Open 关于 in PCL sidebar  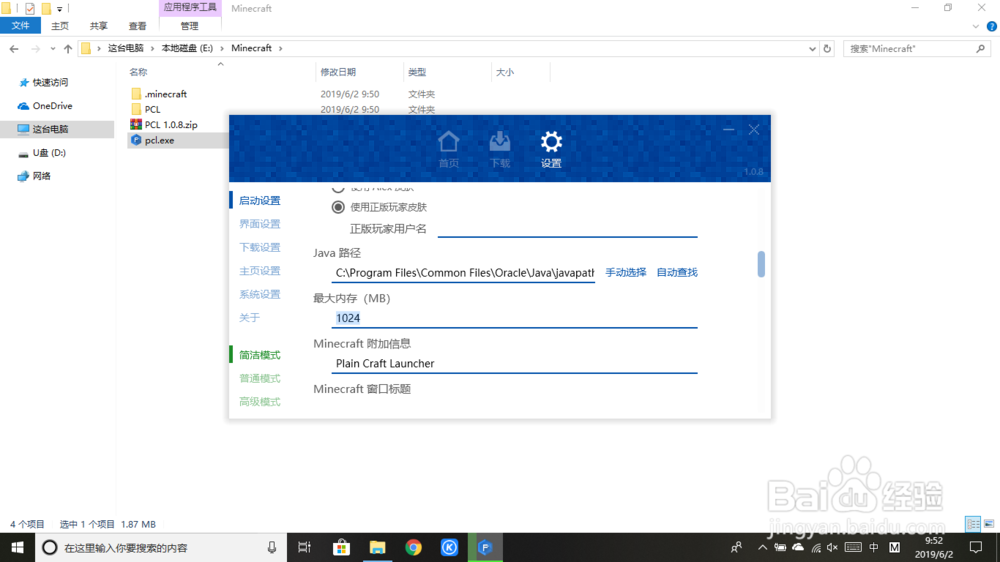click(x=249, y=318)
